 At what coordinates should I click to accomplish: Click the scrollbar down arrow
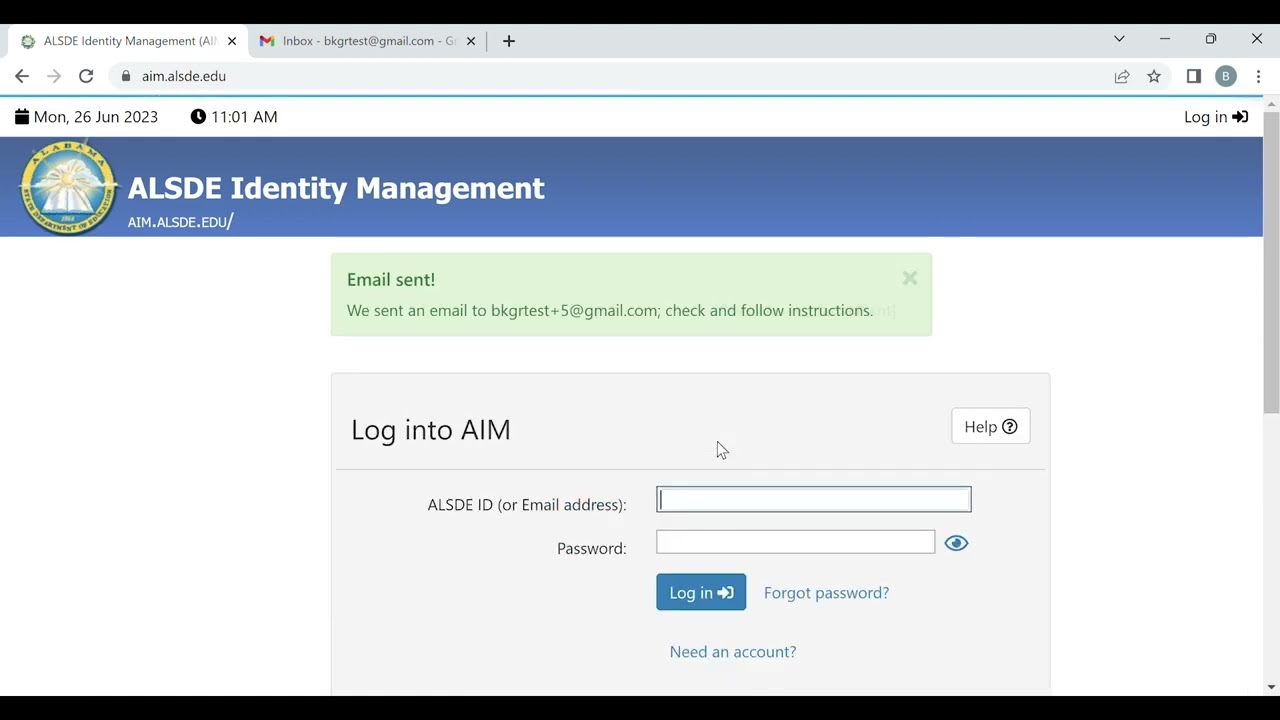(1272, 687)
